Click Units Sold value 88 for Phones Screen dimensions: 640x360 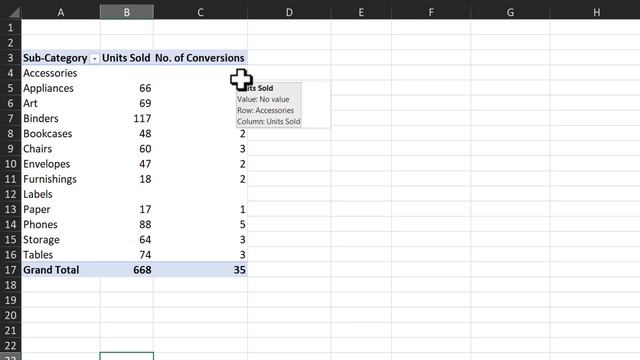tap(145, 224)
